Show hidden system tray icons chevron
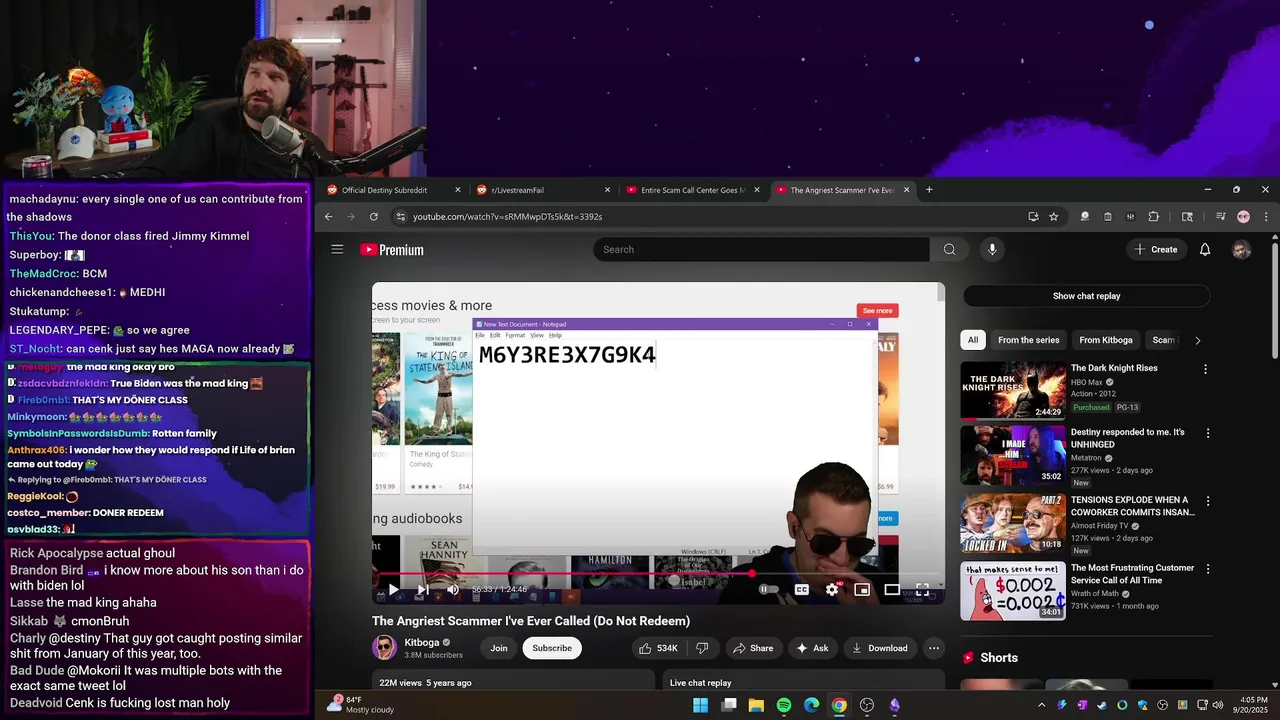Viewport: 1280px width, 720px height. pos(1041,705)
